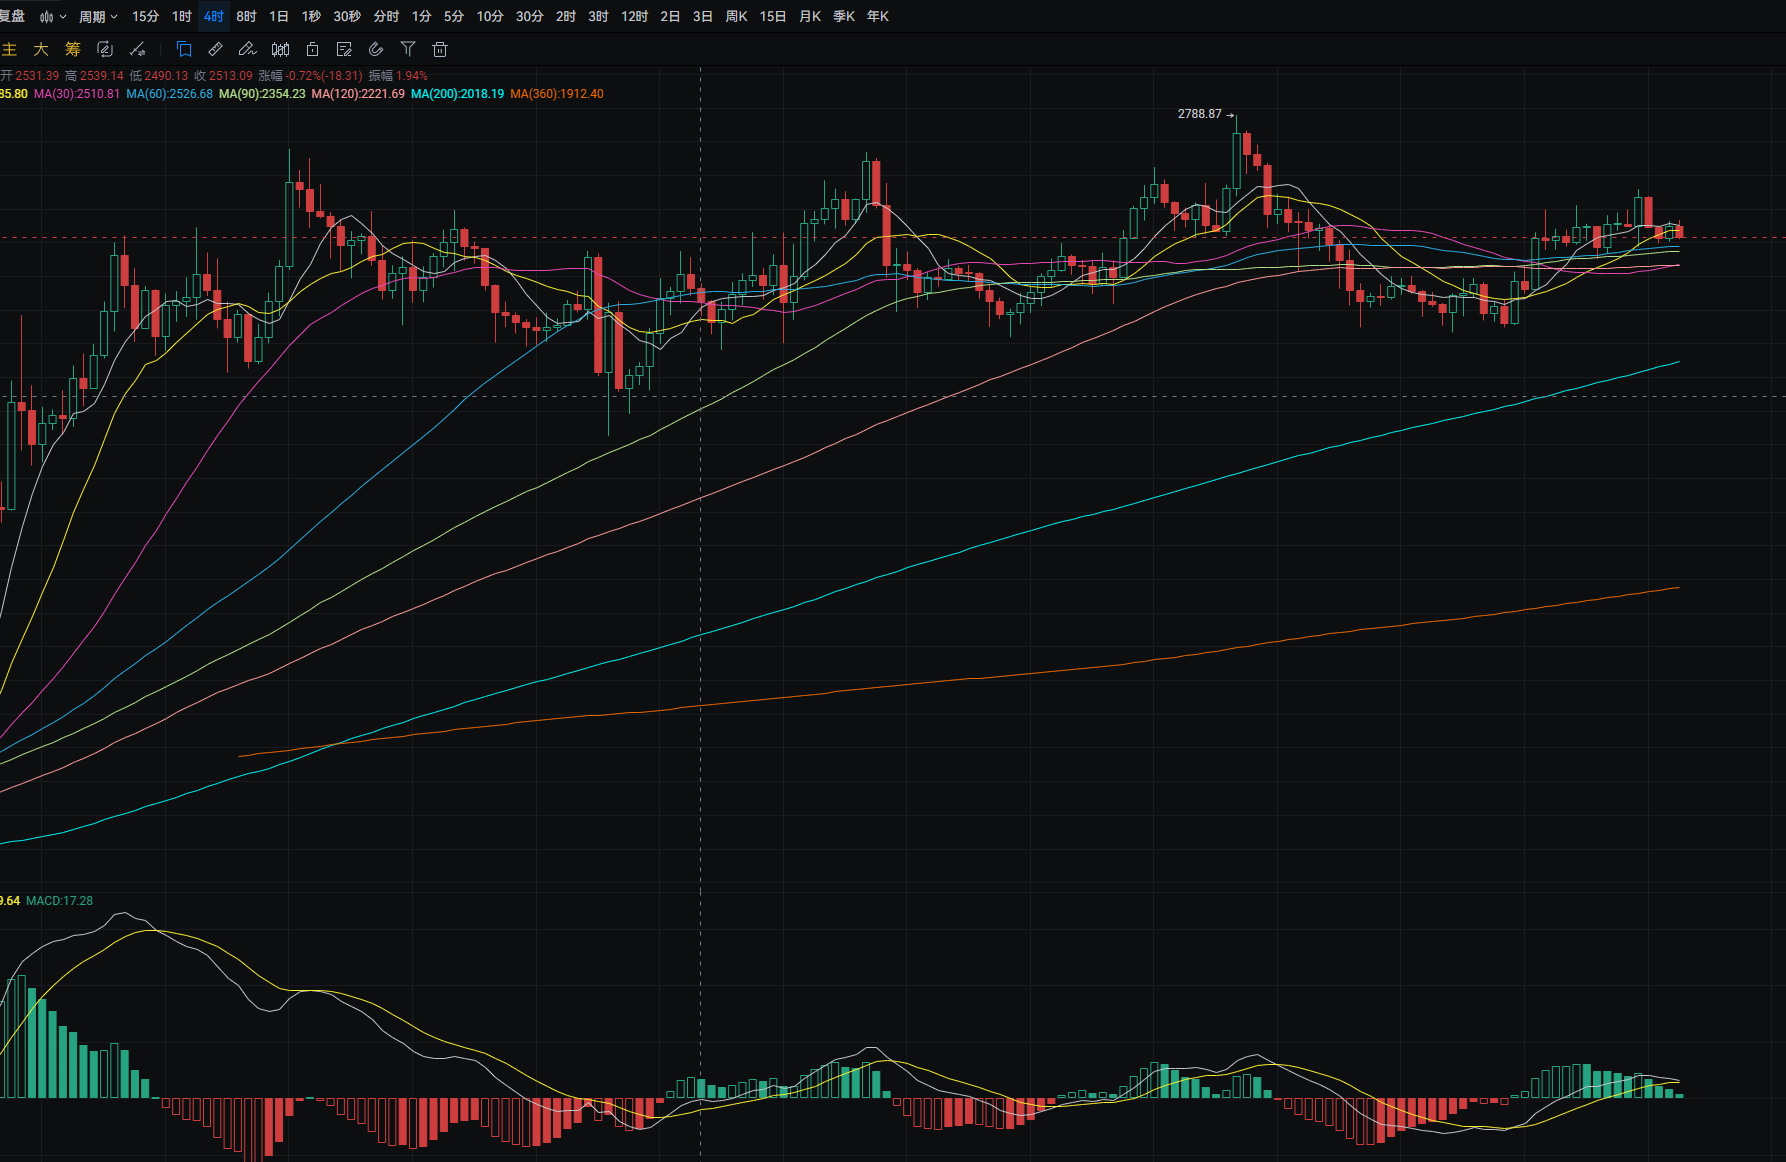Select the ruler measure tool
Viewport: 1786px width, 1162px height.
pyautogui.click(x=215, y=49)
